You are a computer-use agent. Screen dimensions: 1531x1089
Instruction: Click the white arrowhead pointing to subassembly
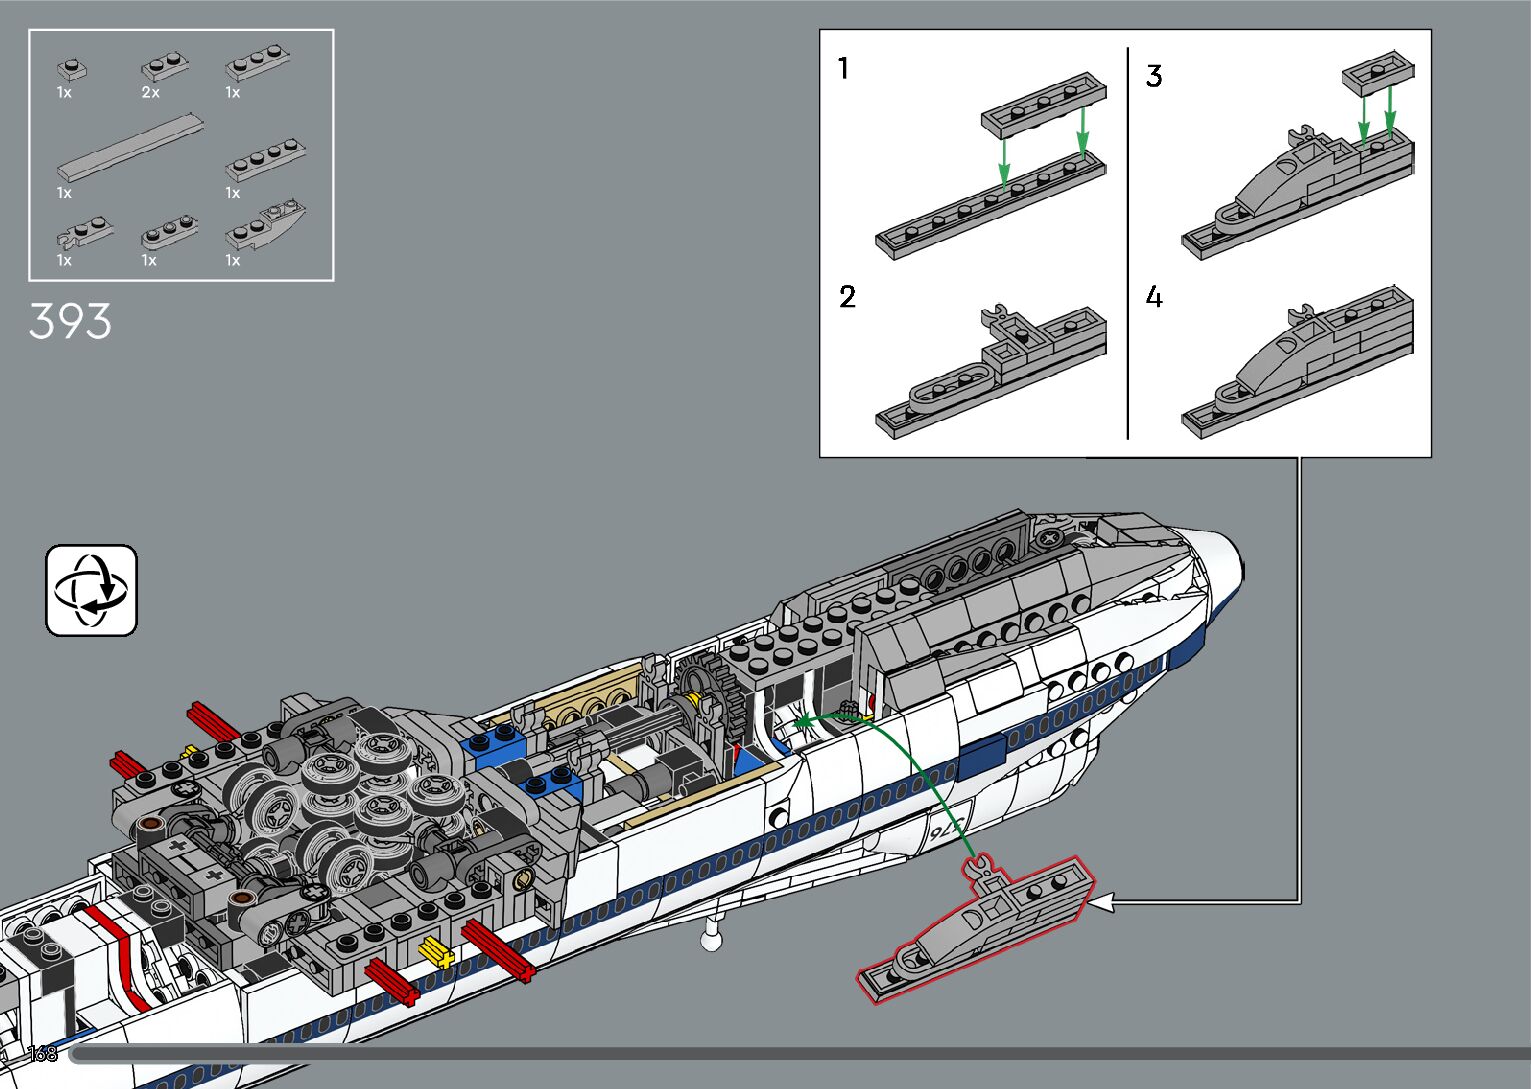pos(1101,903)
